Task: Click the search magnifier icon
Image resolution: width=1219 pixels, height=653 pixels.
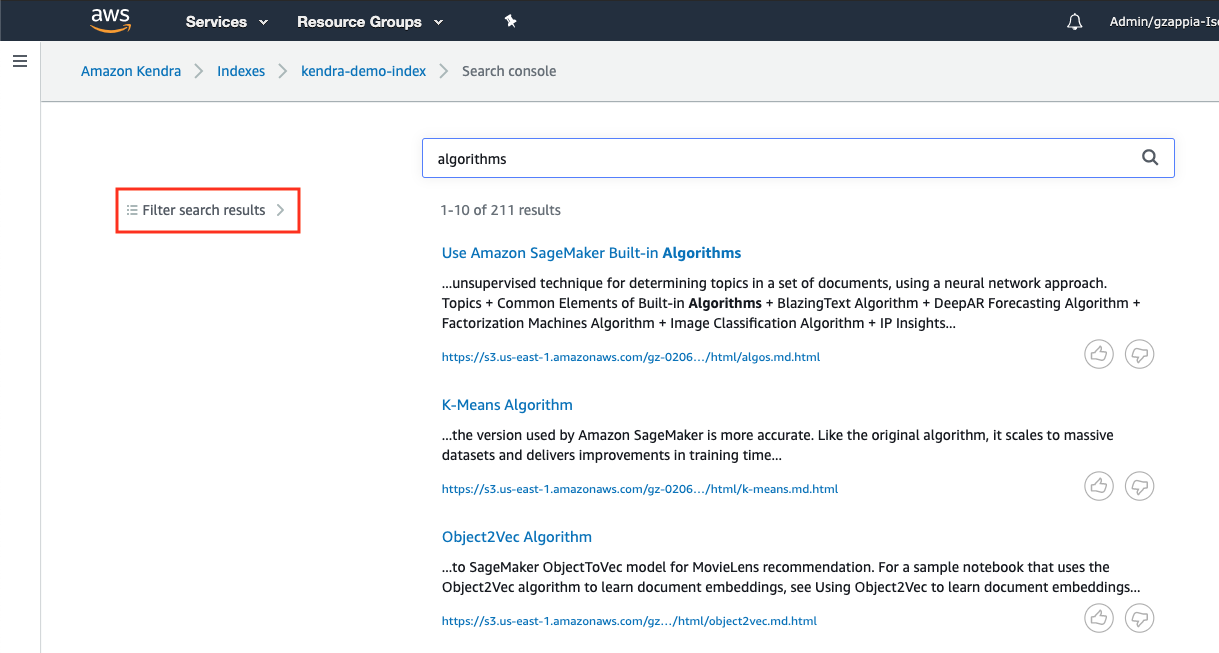Action: tap(1150, 157)
